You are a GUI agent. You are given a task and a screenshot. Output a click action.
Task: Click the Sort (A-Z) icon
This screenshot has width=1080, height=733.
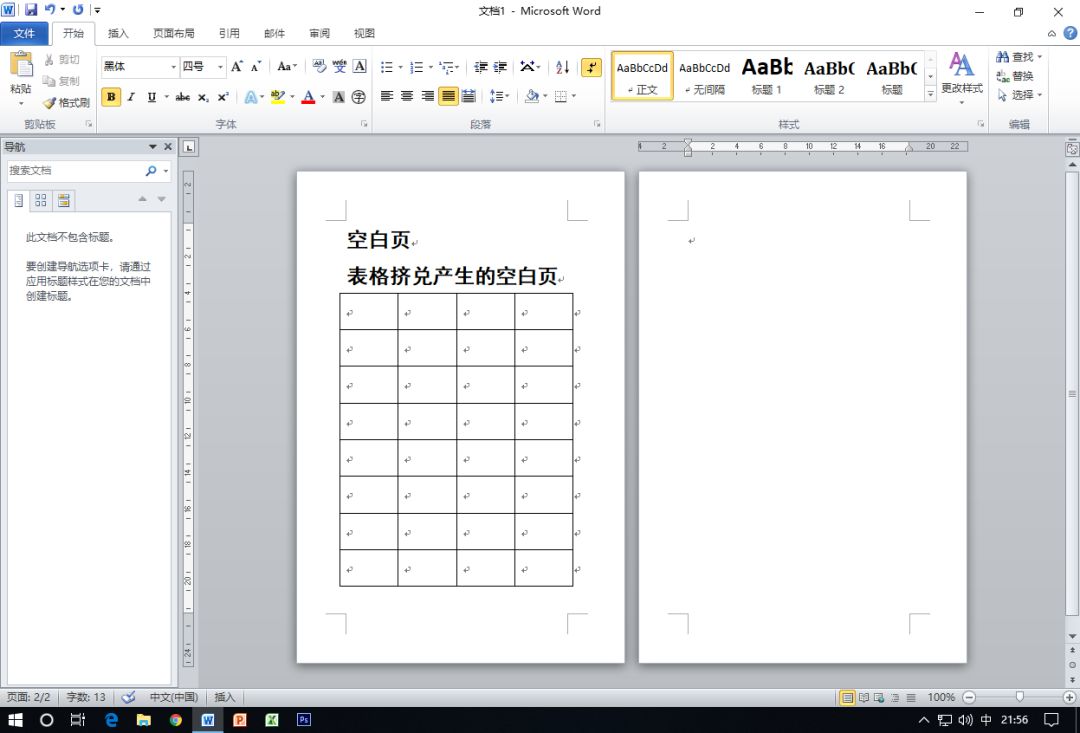pyautogui.click(x=562, y=67)
